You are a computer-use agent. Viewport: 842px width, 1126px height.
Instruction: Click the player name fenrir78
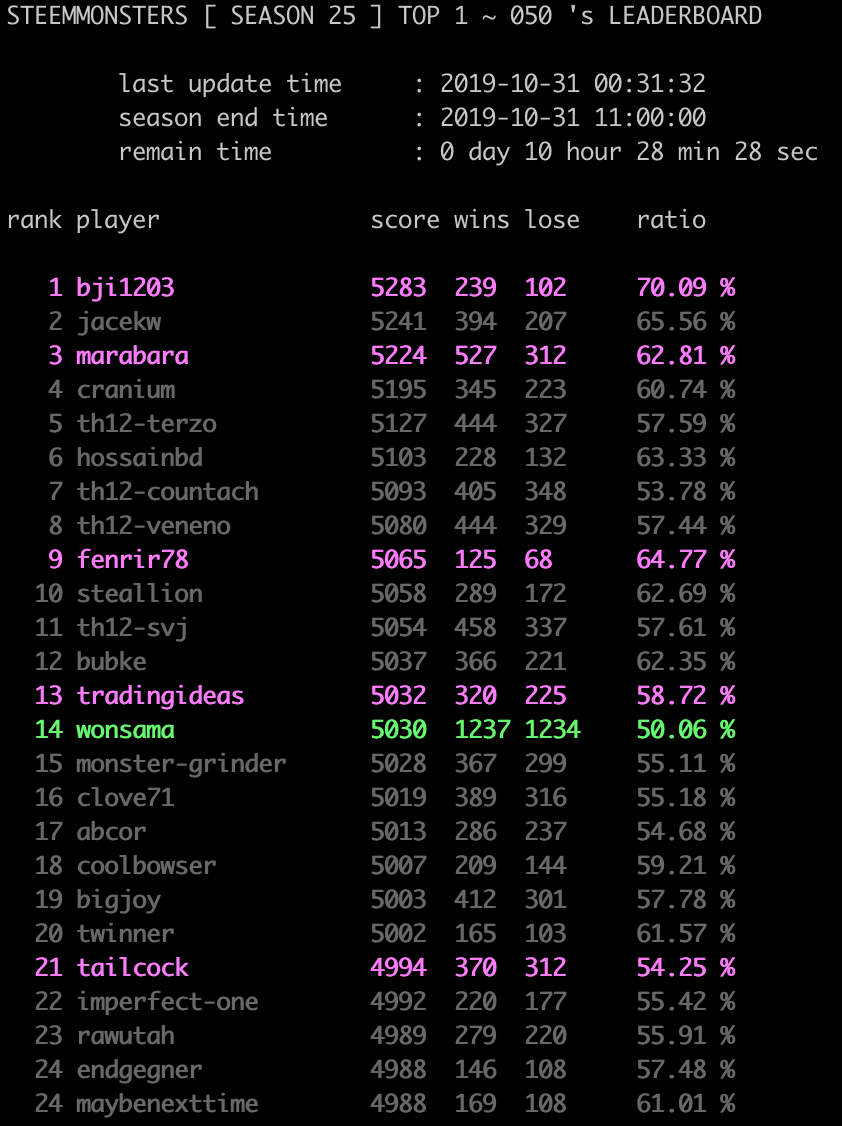132,559
